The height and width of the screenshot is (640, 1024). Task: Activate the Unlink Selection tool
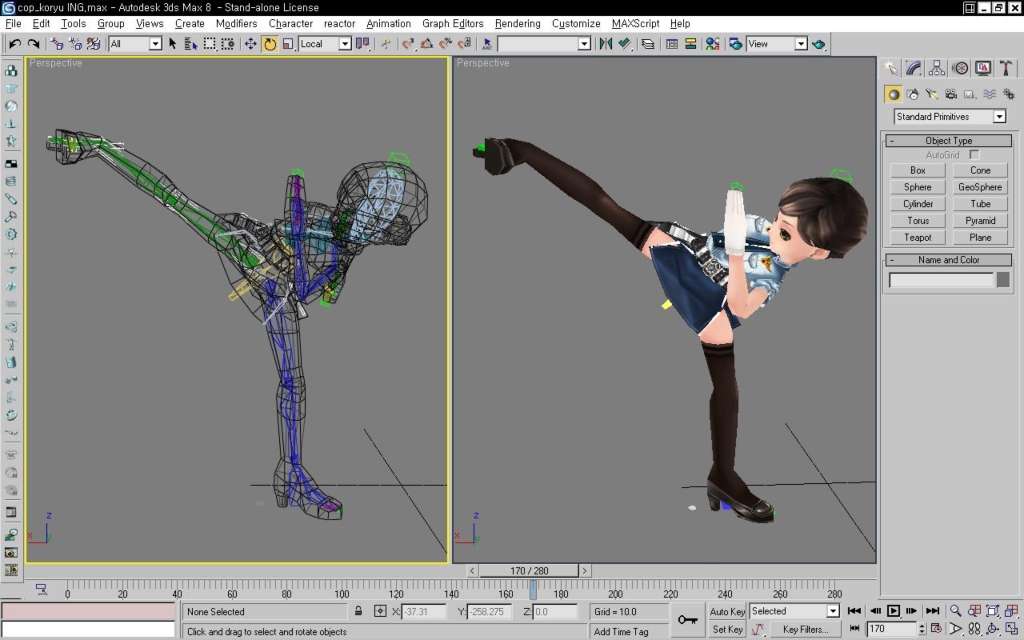(75, 44)
